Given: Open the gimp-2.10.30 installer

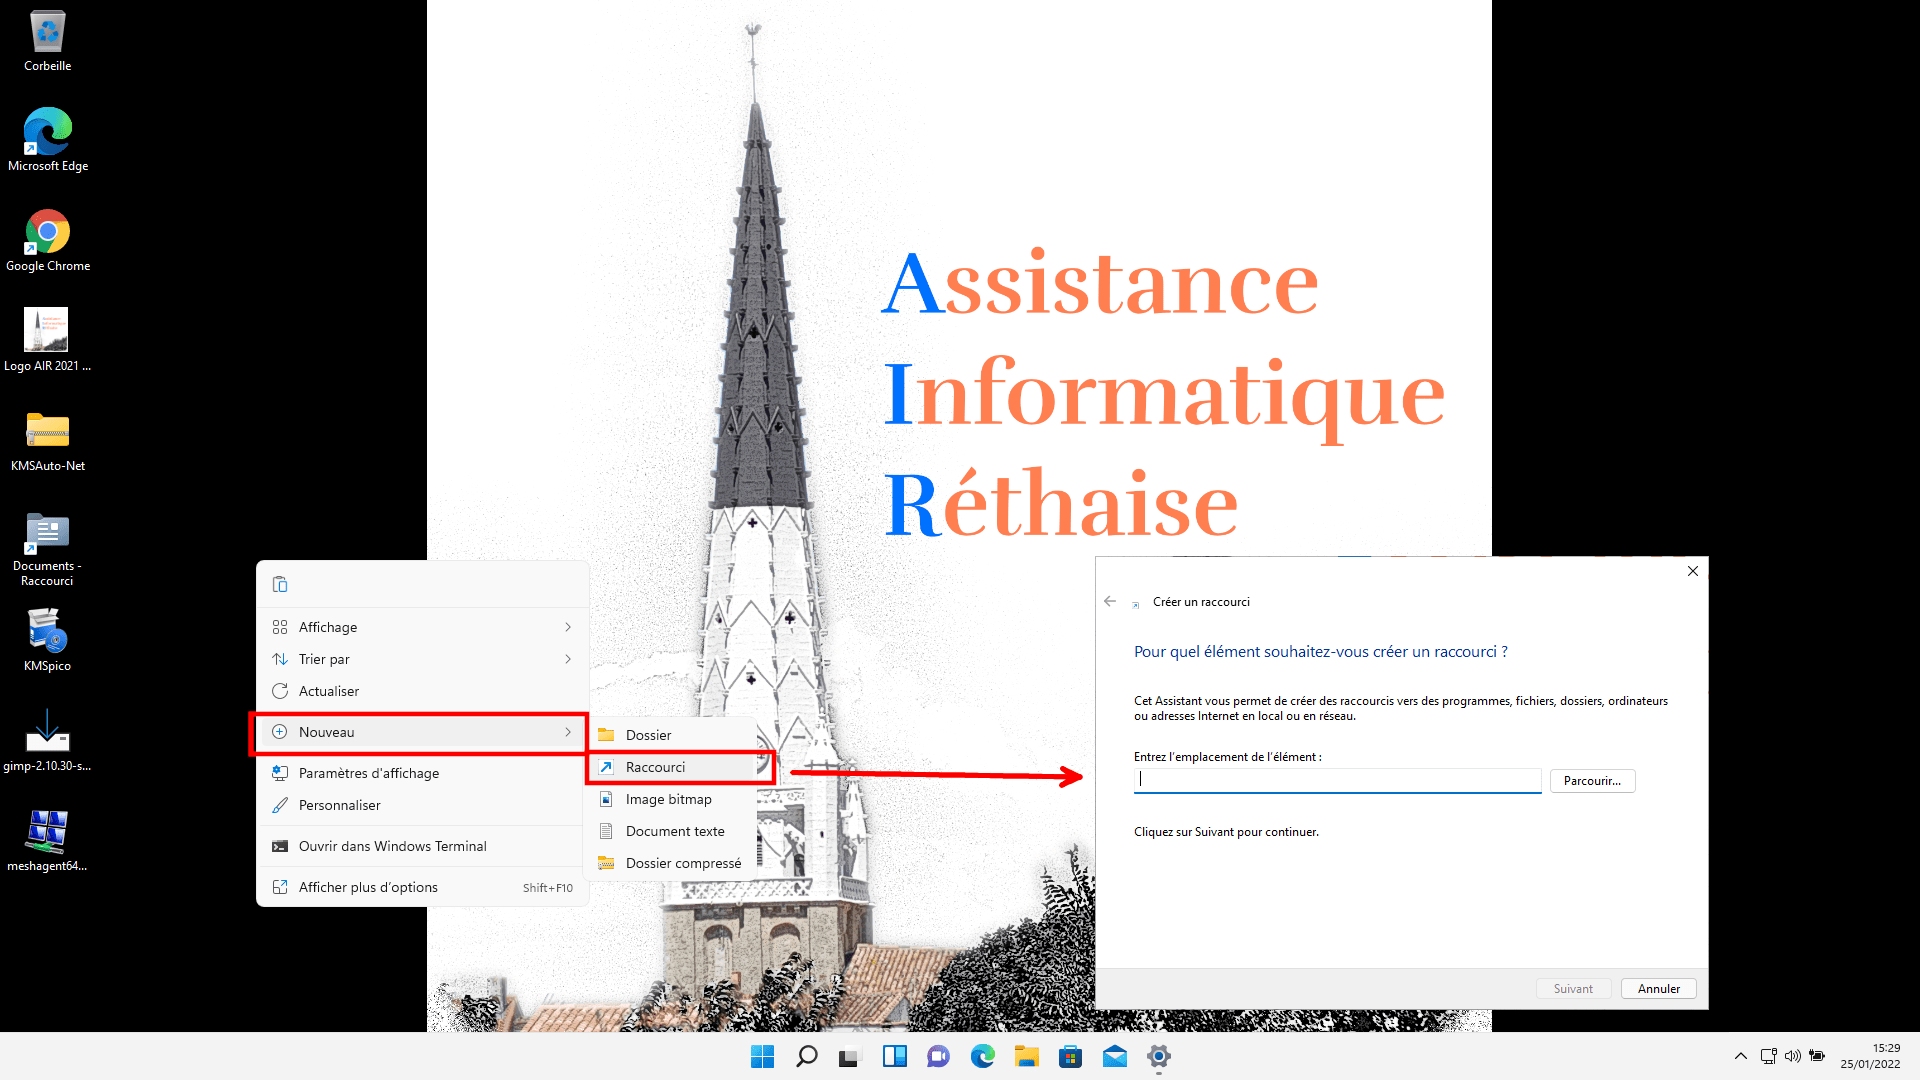Looking at the screenshot, I should tap(47, 730).
